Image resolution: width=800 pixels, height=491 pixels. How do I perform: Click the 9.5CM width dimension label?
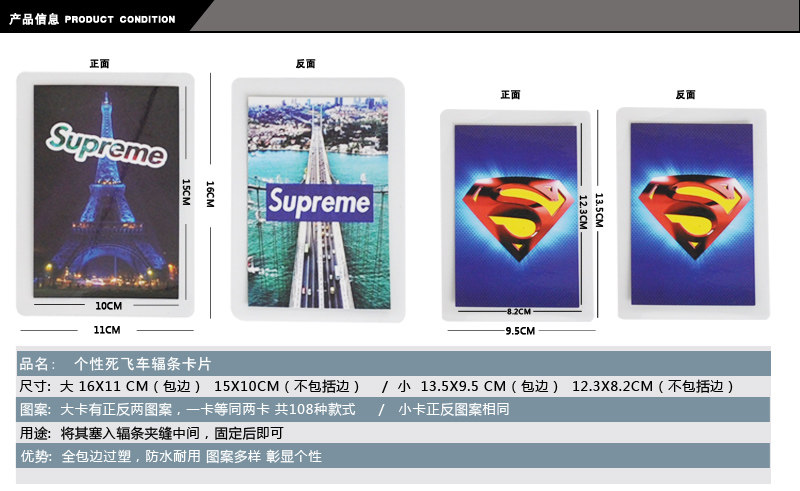point(520,331)
